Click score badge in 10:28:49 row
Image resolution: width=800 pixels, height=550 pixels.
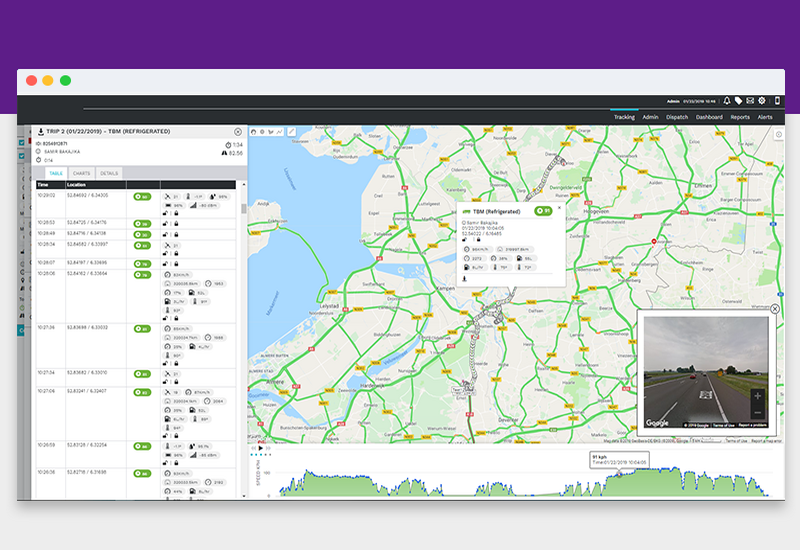point(142,235)
